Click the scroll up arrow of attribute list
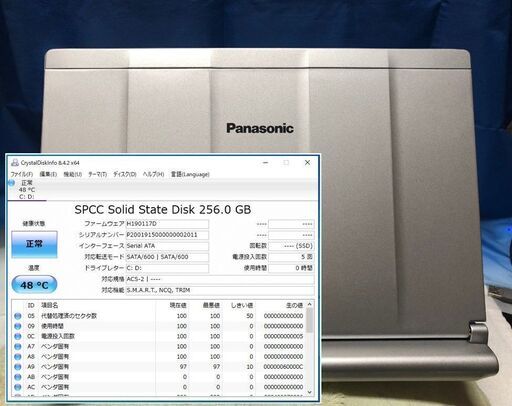The image size is (512, 406). click(310, 305)
